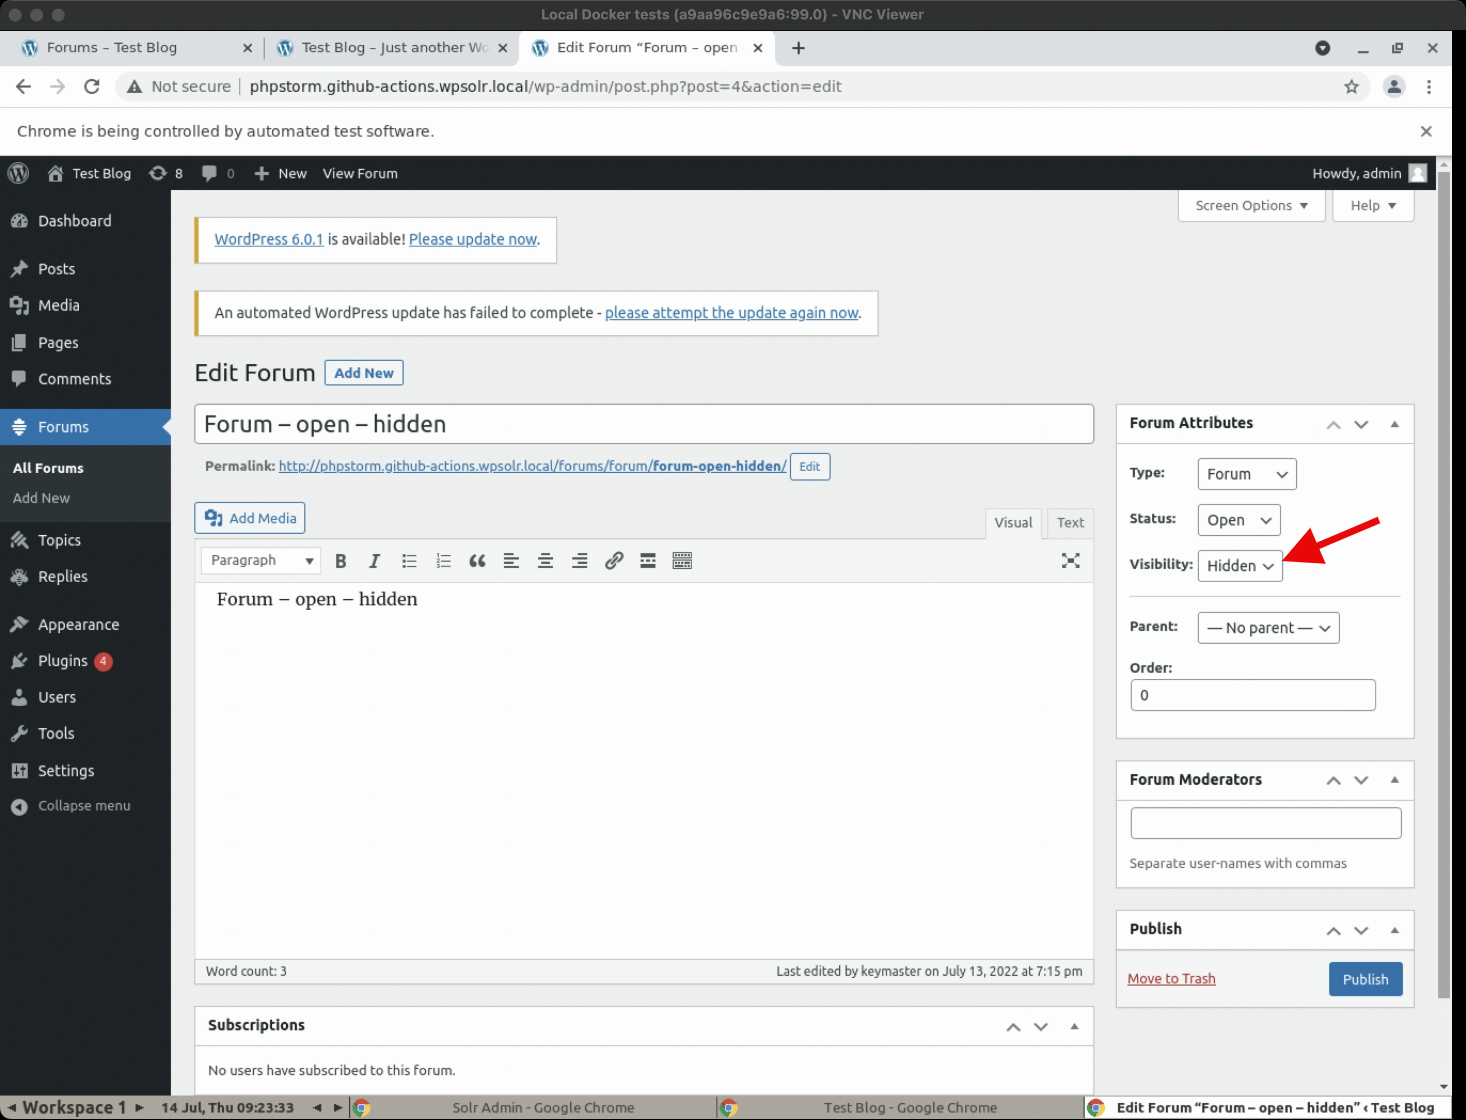Go back in browser history
Image resolution: width=1466 pixels, height=1120 pixels.
24,87
